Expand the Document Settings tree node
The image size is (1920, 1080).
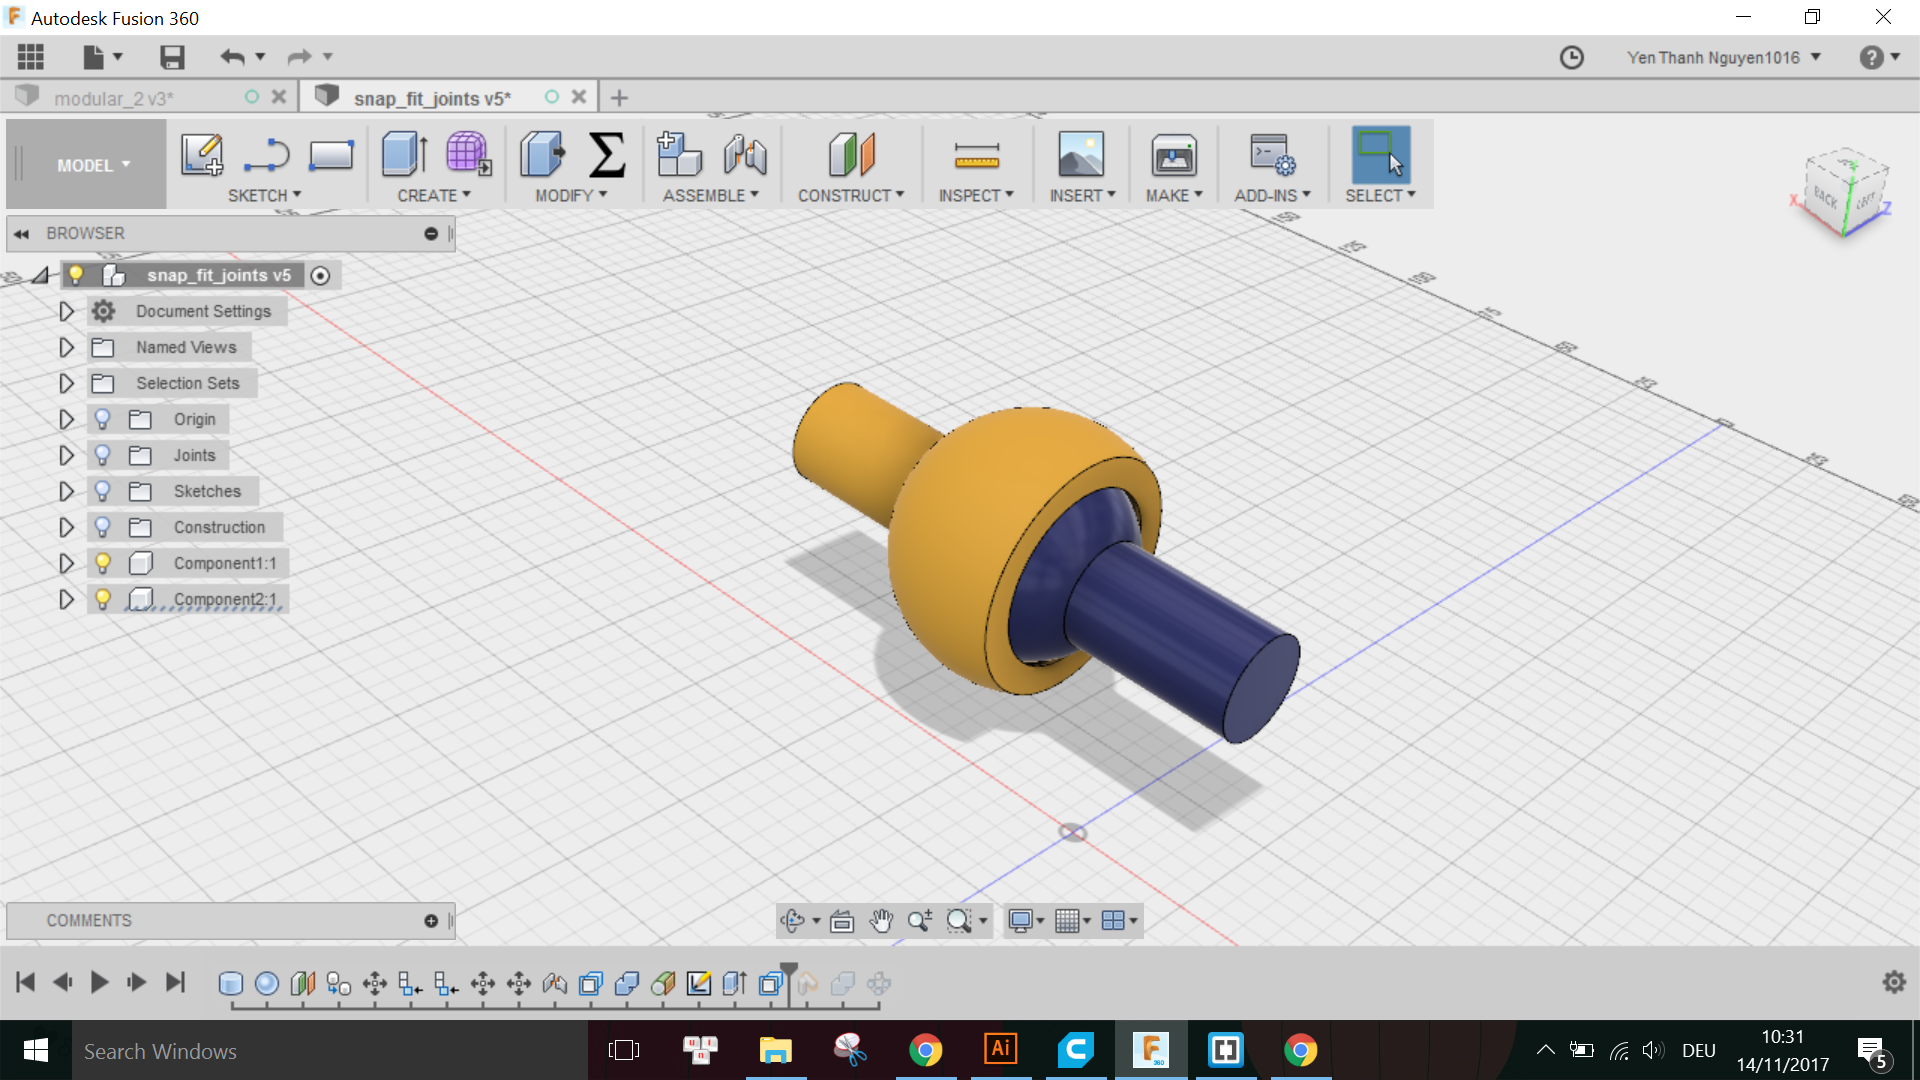coord(66,311)
